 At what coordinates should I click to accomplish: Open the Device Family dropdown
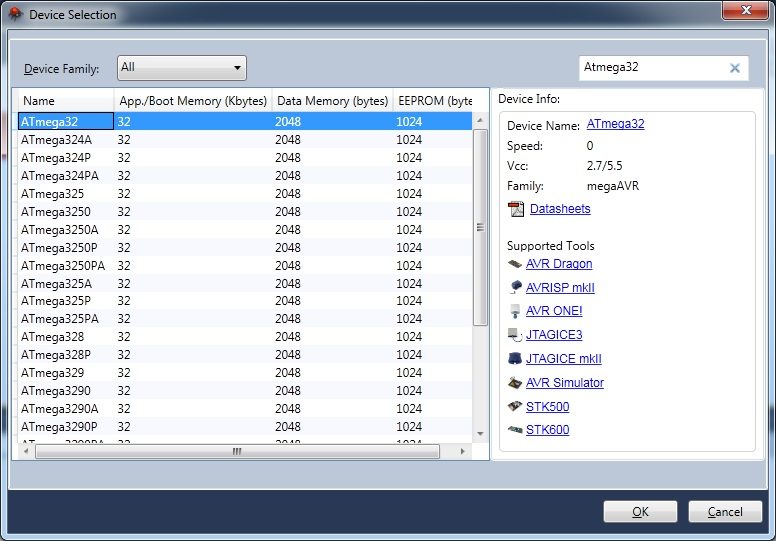point(182,68)
